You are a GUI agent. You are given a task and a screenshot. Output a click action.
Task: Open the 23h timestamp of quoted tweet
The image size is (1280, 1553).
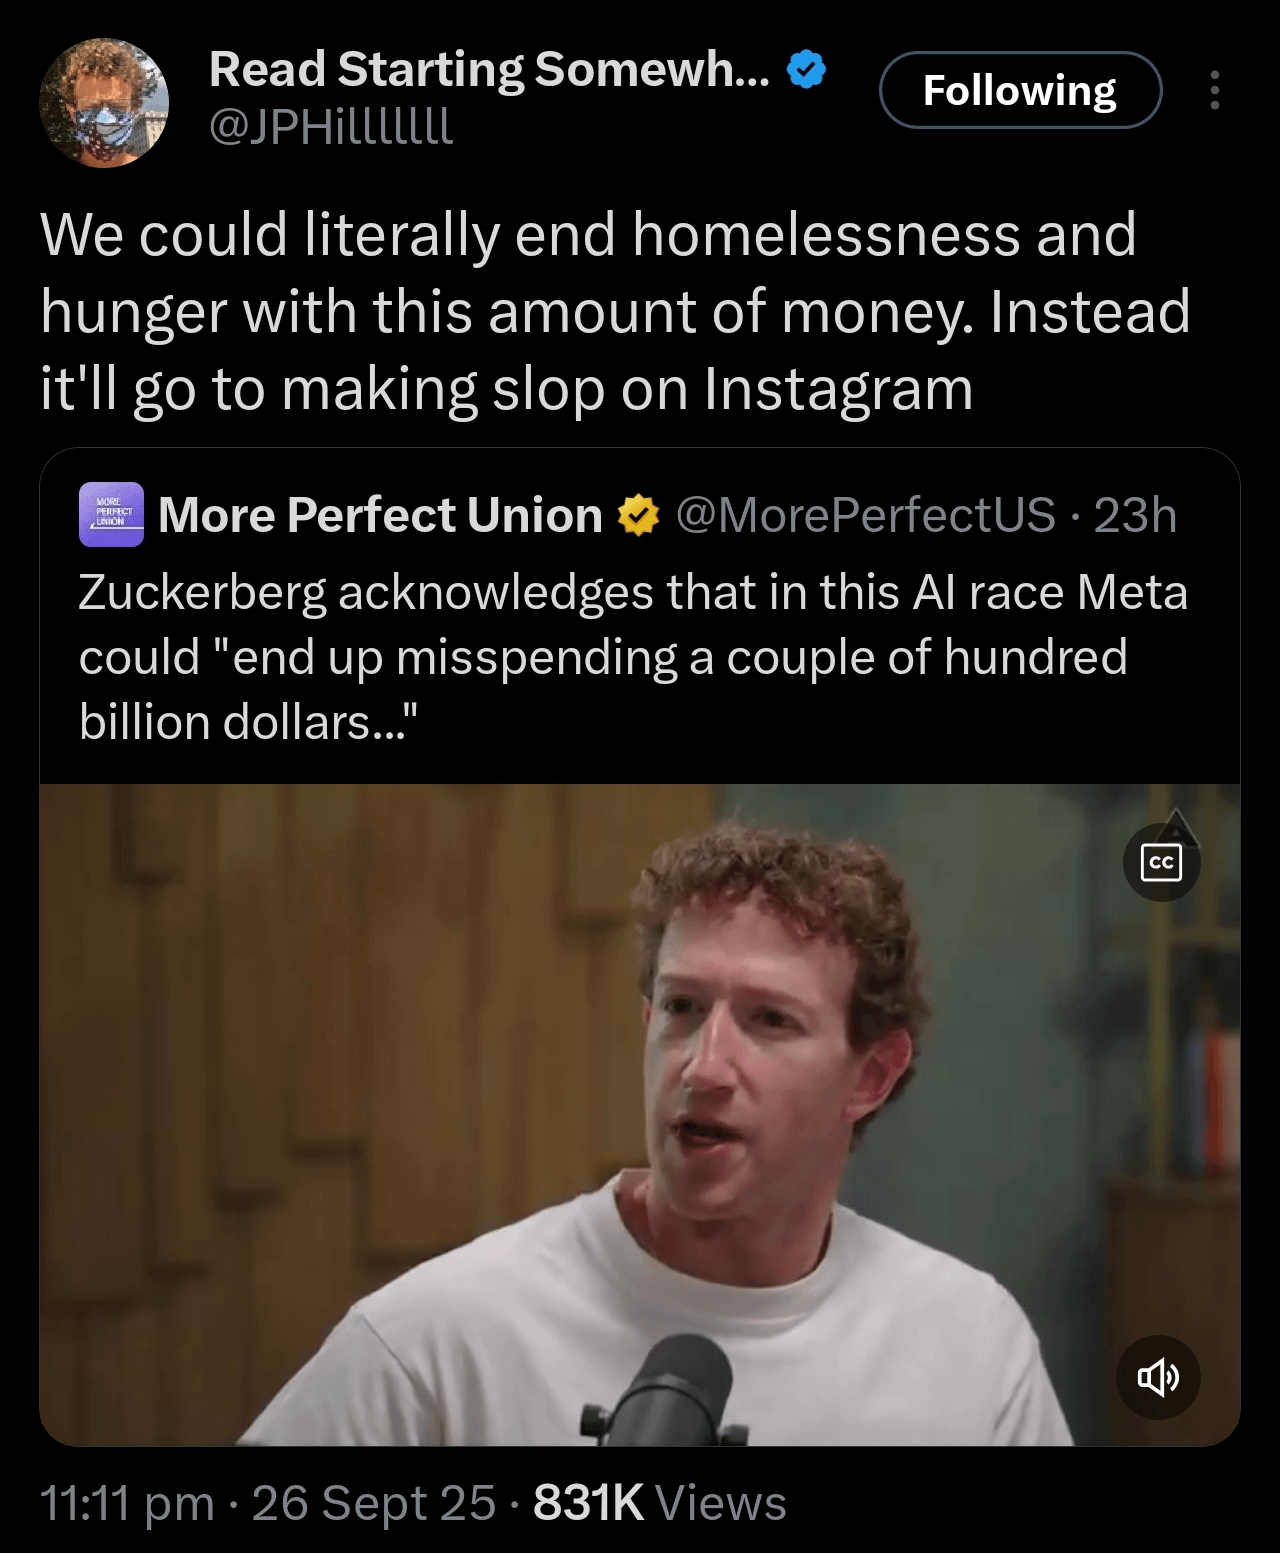tap(1135, 515)
